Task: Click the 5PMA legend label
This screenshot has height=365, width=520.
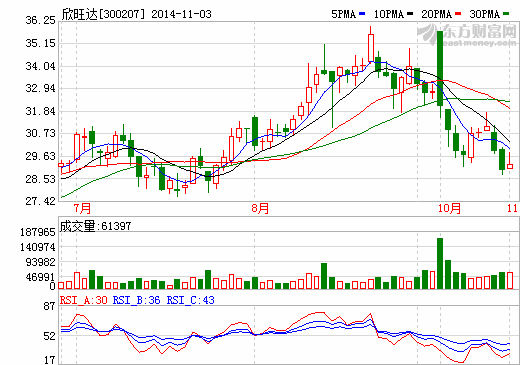Action: click(344, 14)
